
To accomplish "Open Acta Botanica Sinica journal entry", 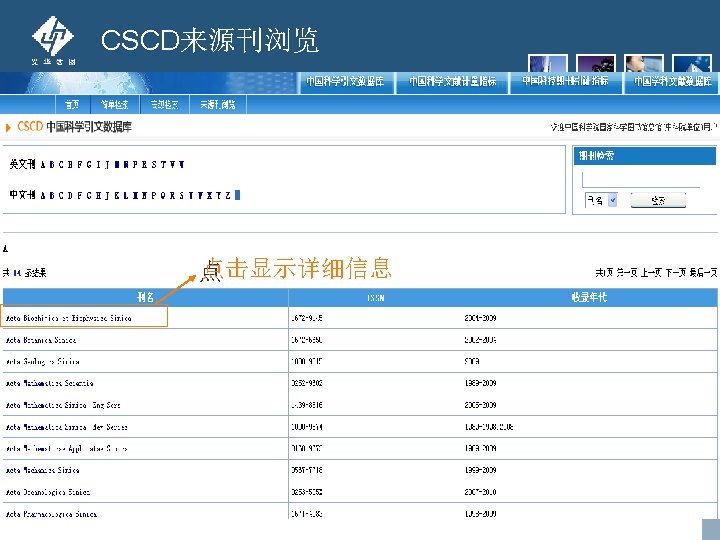I will click(x=41, y=340).
